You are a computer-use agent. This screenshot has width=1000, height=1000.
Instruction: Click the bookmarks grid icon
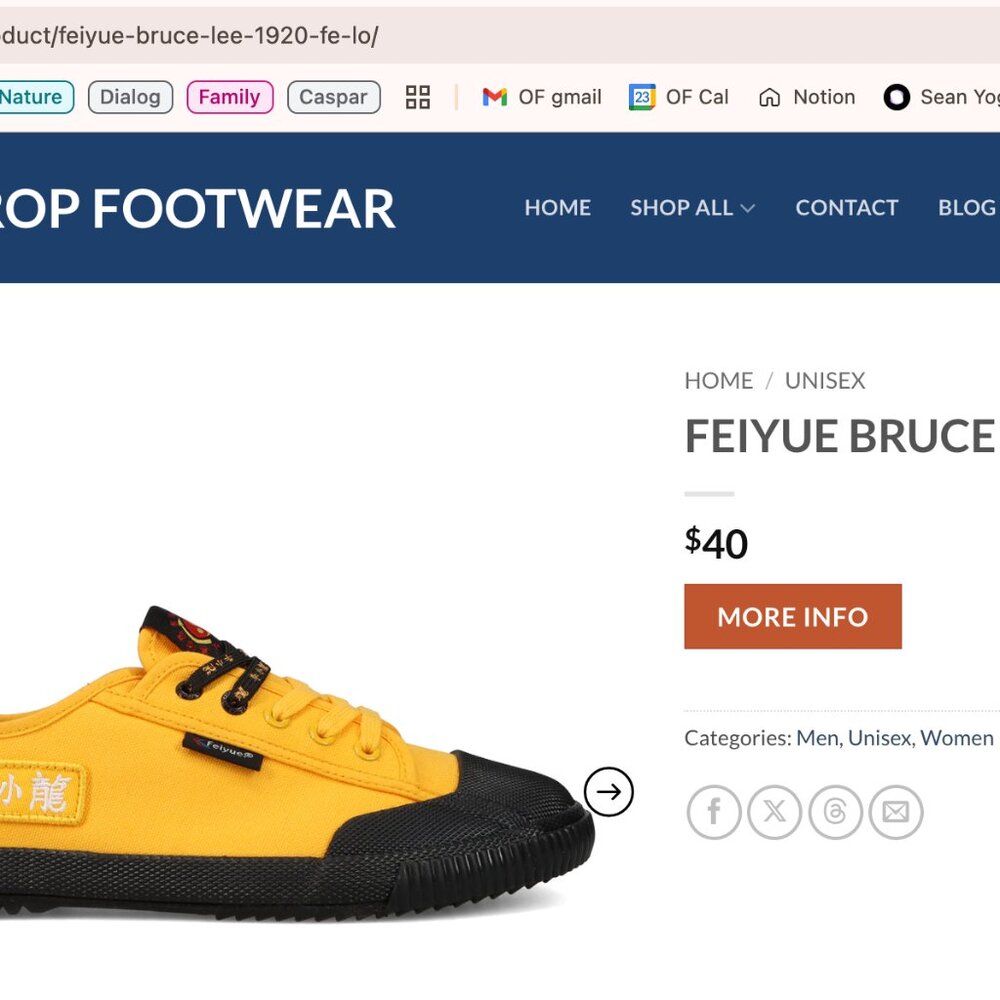click(417, 96)
